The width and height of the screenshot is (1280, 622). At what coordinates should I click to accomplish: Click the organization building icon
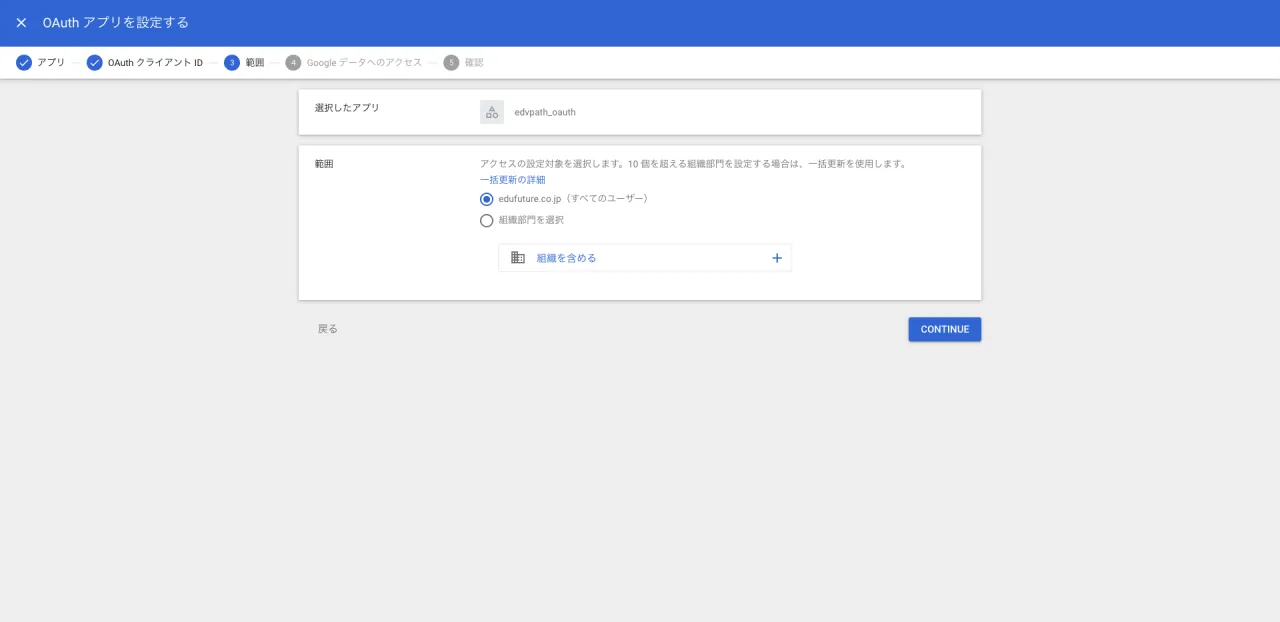coord(518,258)
